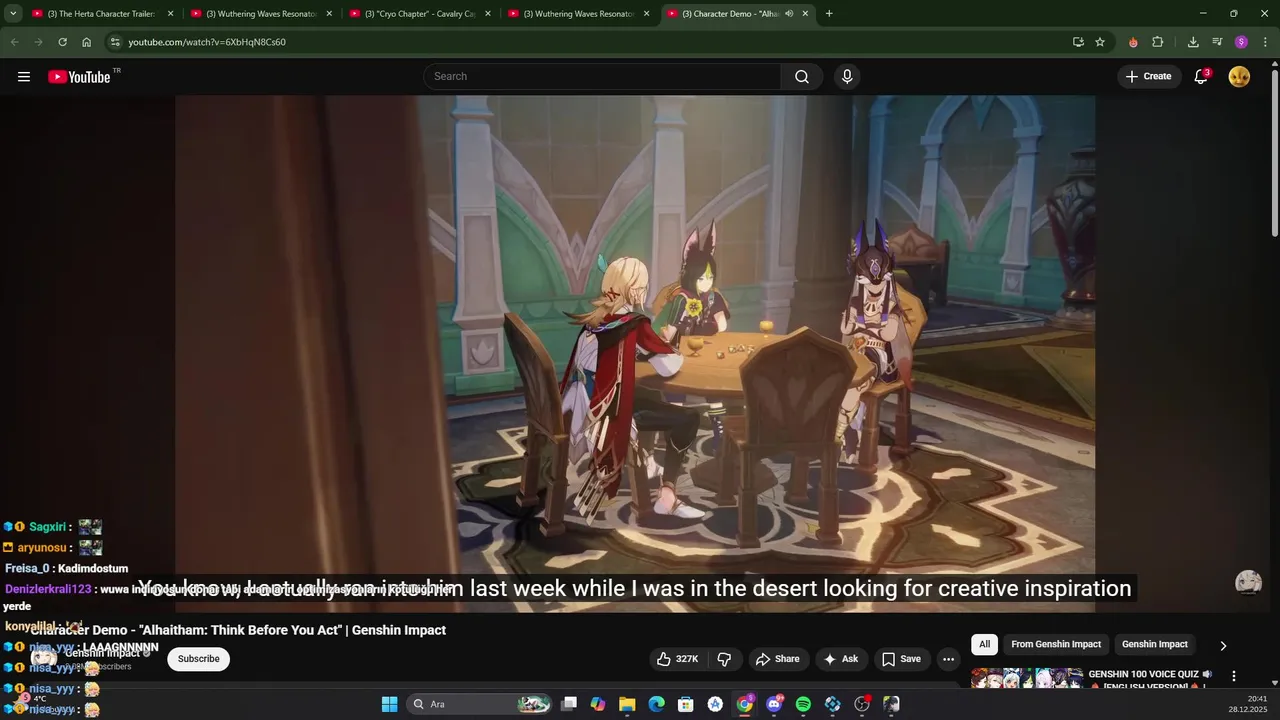Click the YouTube search input field
This screenshot has width=1280, height=720.
pyautogui.click(x=602, y=77)
